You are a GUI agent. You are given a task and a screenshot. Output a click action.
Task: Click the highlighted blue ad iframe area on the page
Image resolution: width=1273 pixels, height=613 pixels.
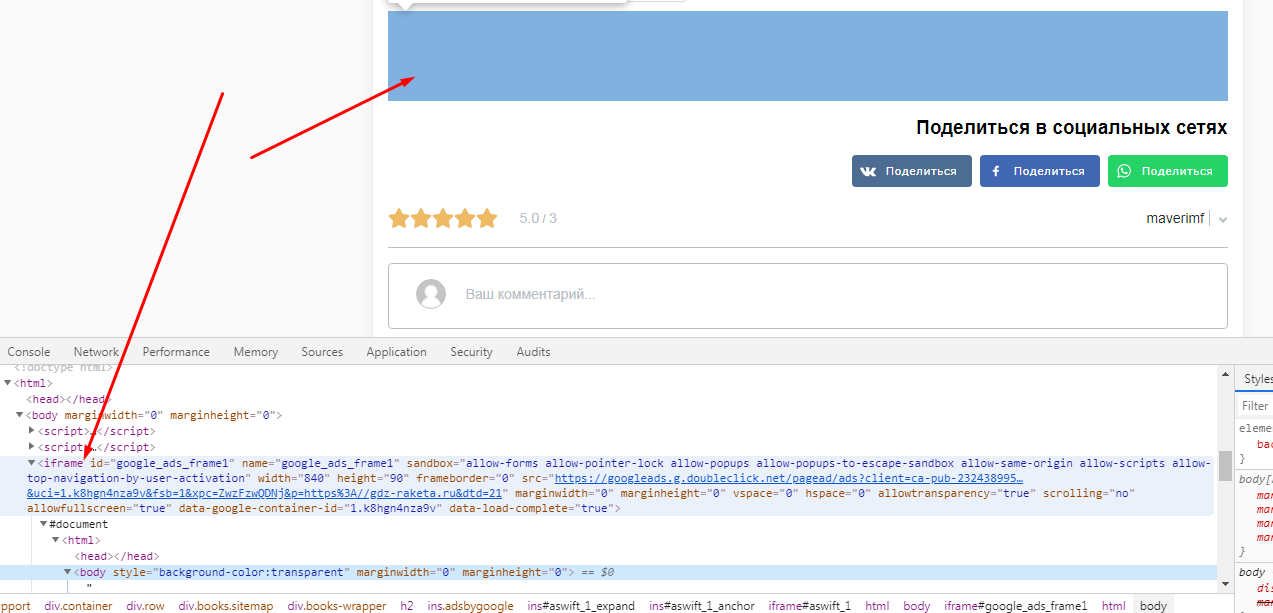[808, 56]
